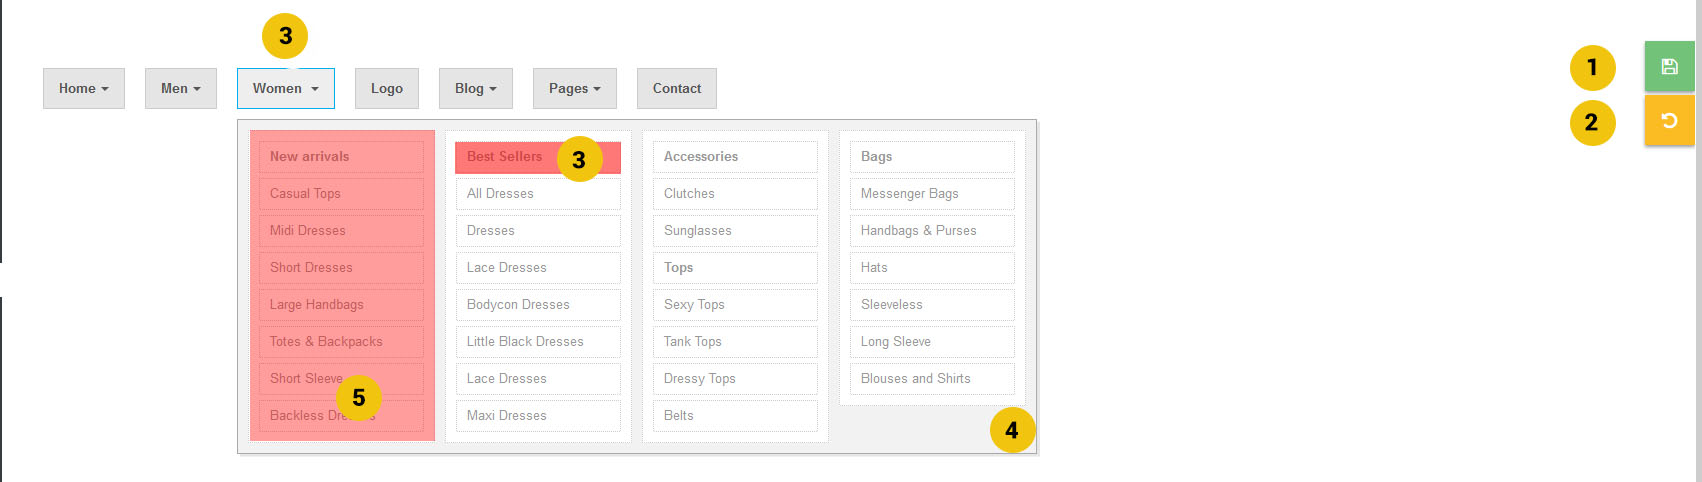Click the green save icon button

coord(1669,67)
